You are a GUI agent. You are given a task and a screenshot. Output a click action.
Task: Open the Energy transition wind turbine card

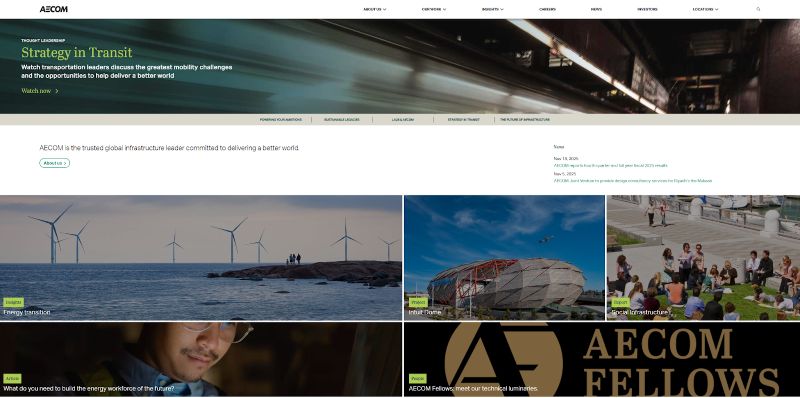tap(201, 258)
